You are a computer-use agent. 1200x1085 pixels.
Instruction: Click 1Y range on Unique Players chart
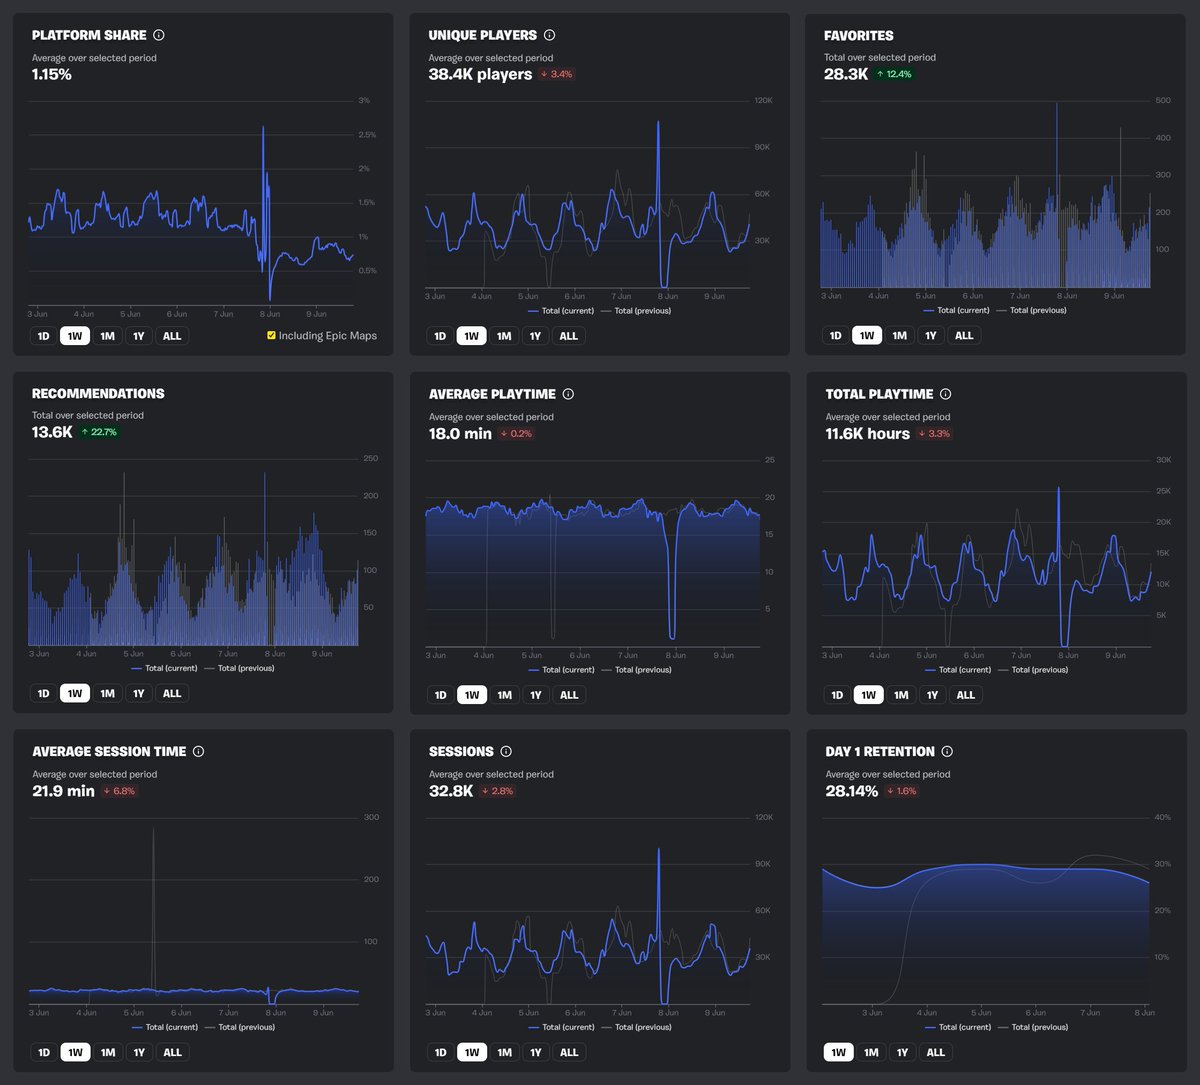(x=534, y=335)
